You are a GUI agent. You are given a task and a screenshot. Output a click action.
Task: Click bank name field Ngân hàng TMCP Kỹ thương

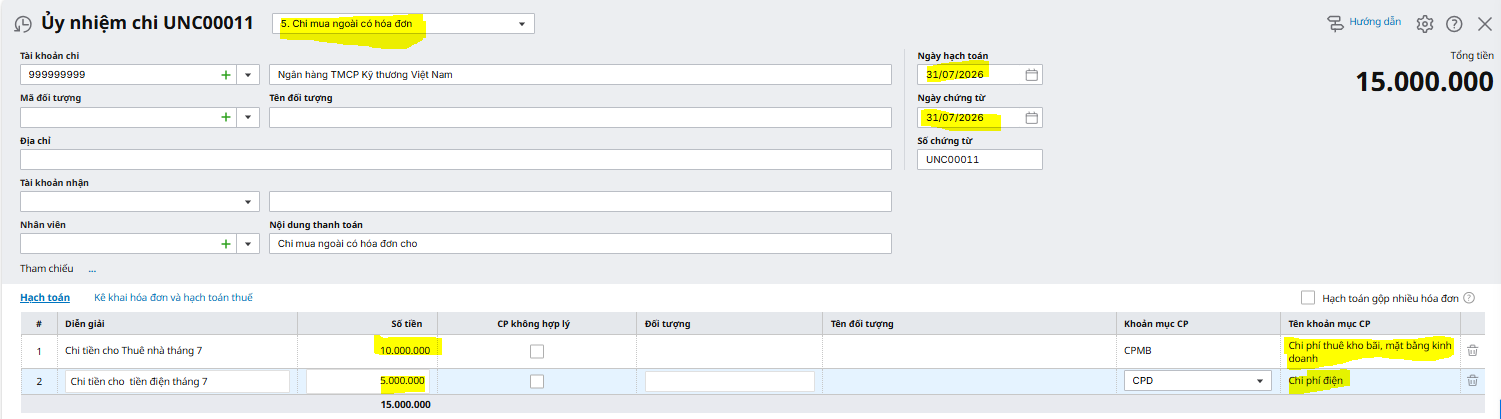(580, 75)
